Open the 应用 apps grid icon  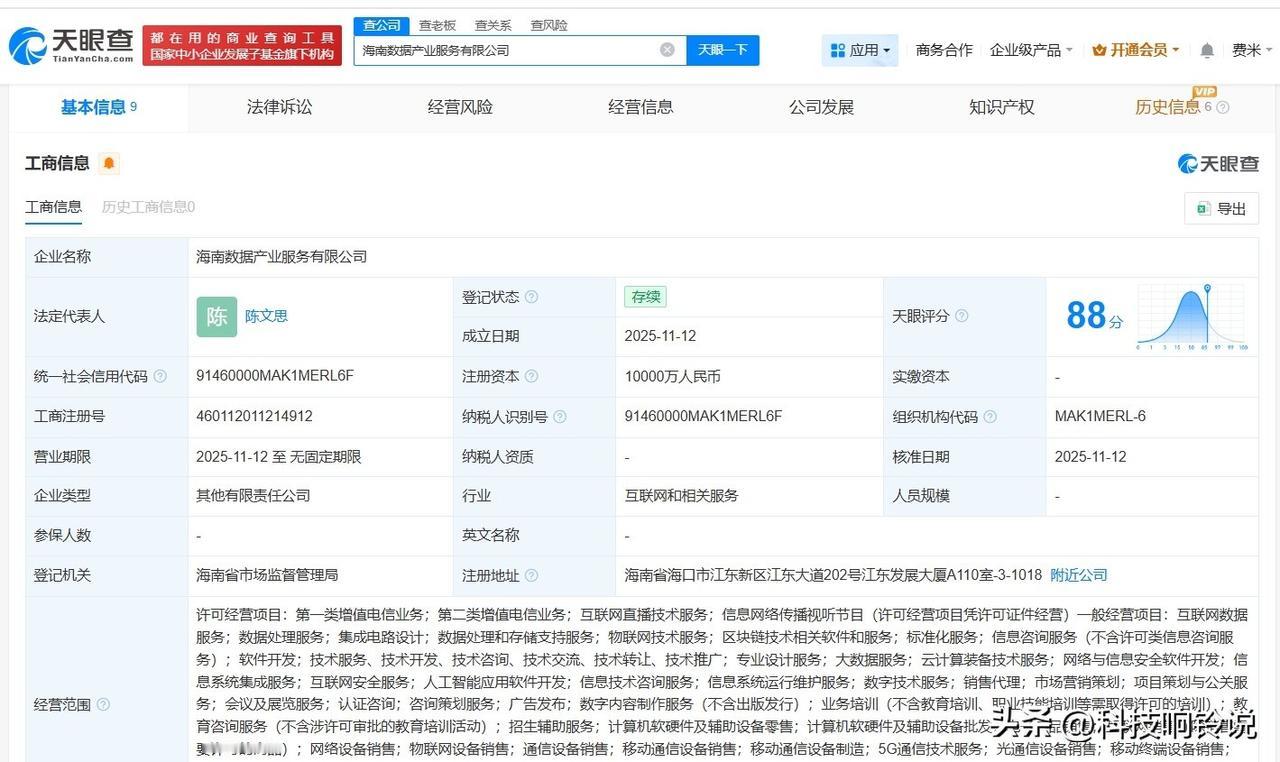click(836, 49)
